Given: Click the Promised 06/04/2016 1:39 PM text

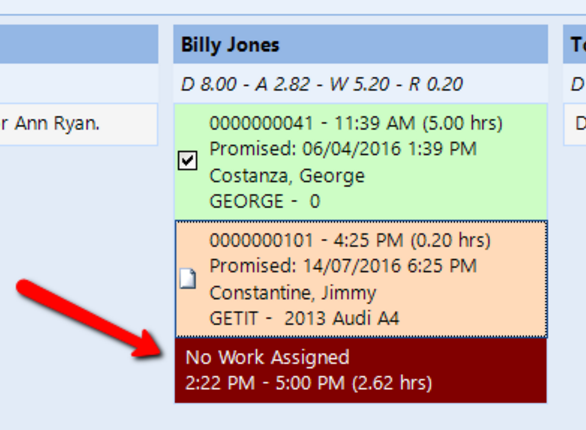Looking at the screenshot, I should tap(343, 149).
